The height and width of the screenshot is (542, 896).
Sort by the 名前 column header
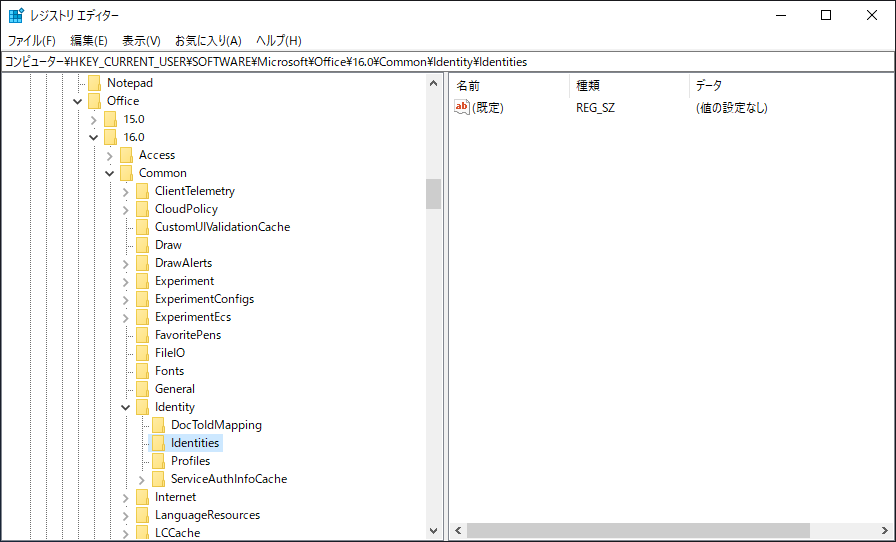[x=510, y=86]
